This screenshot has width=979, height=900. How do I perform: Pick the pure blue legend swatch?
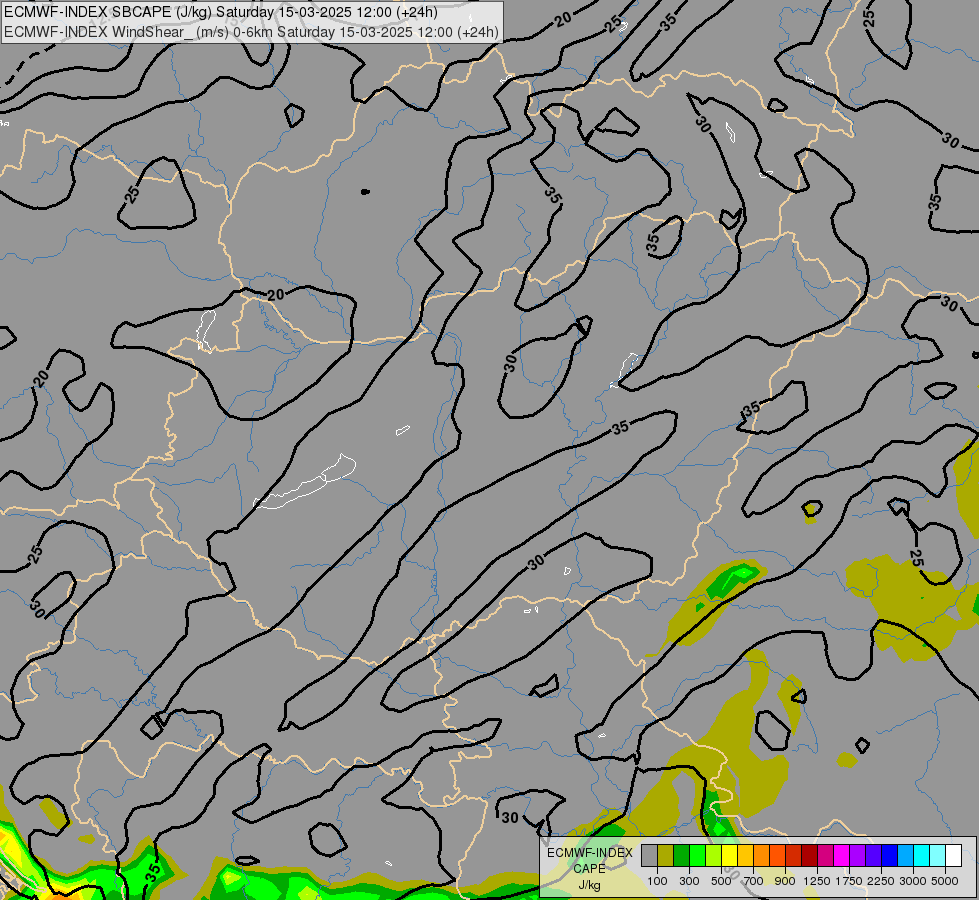(889, 856)
